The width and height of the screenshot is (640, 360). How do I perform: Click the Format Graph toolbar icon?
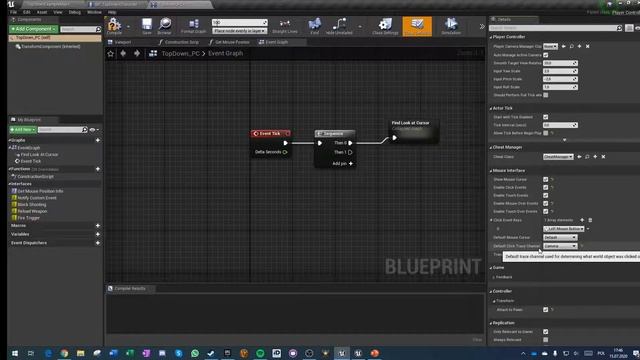click(193, 26)
